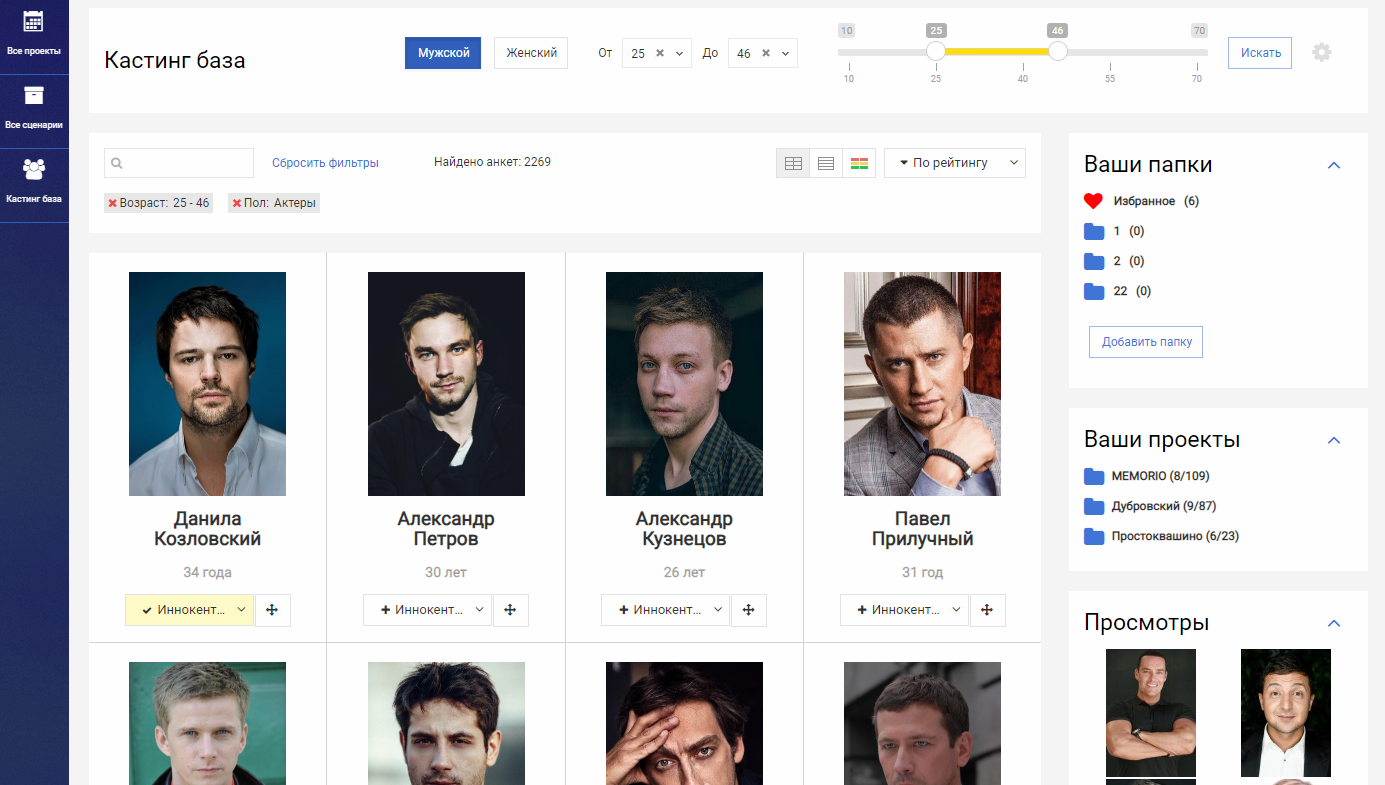The width and height of the screenshot is (1385, 785).
Task: Click the magnifier icon in the search box
Action: click(117, 163)
